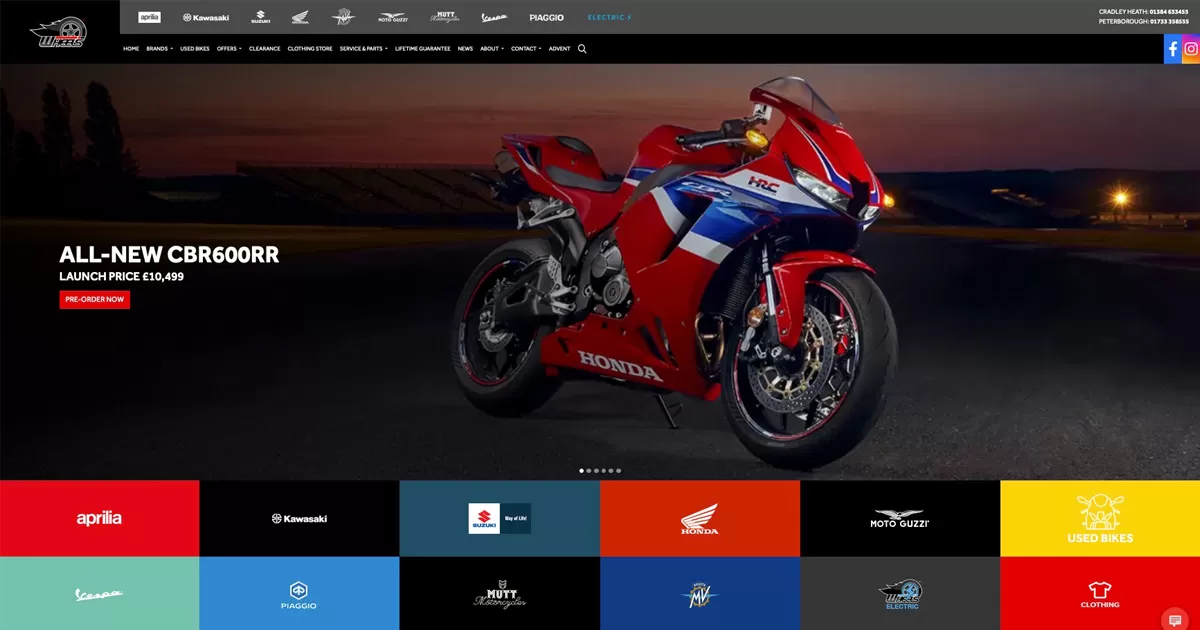The height and width of the screenshot is (630, 1200).
Task: Select the black Kawasaki brand tile
Action: [300, 518]
